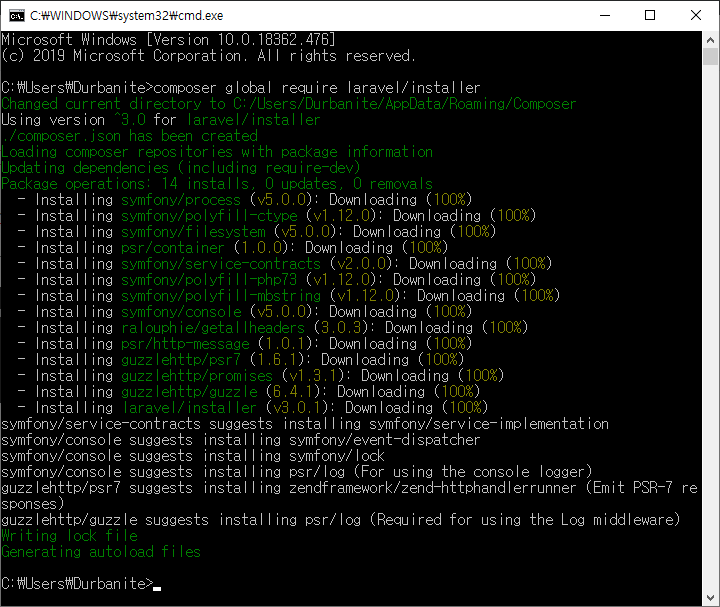This screenshot has width=720, height=607.
Task: Click the 'suggests installing symfony/service-implementation' line
Action: [305, 424]
